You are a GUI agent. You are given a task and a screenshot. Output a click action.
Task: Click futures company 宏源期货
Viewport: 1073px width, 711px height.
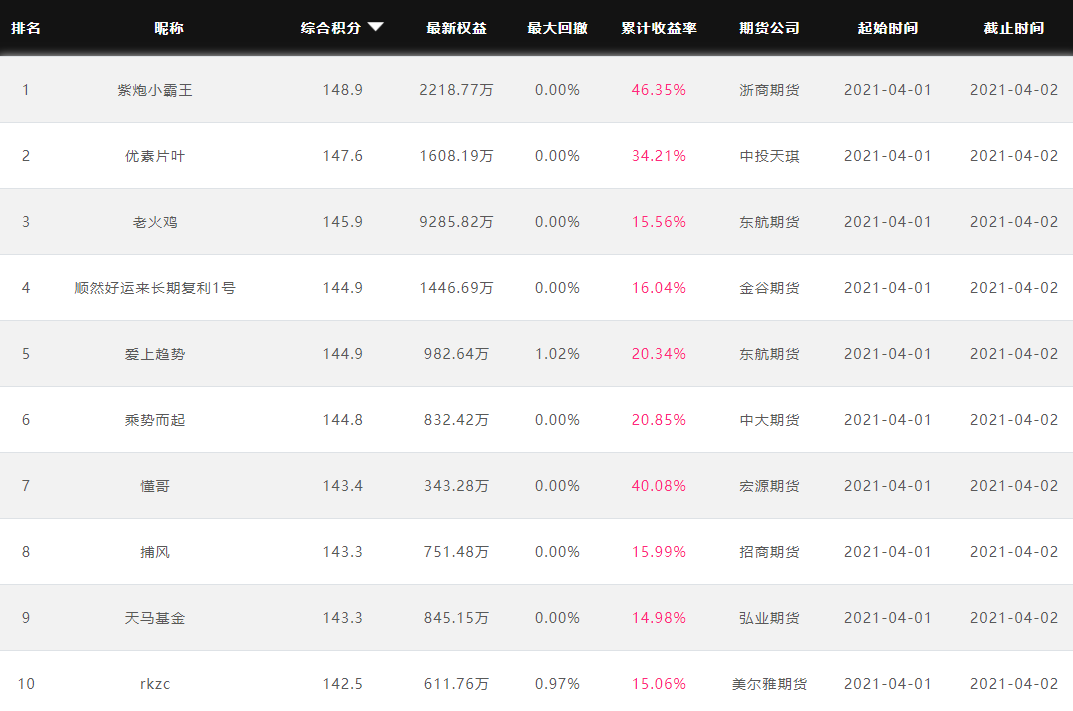pyautogui.click(x=770, y=487)
